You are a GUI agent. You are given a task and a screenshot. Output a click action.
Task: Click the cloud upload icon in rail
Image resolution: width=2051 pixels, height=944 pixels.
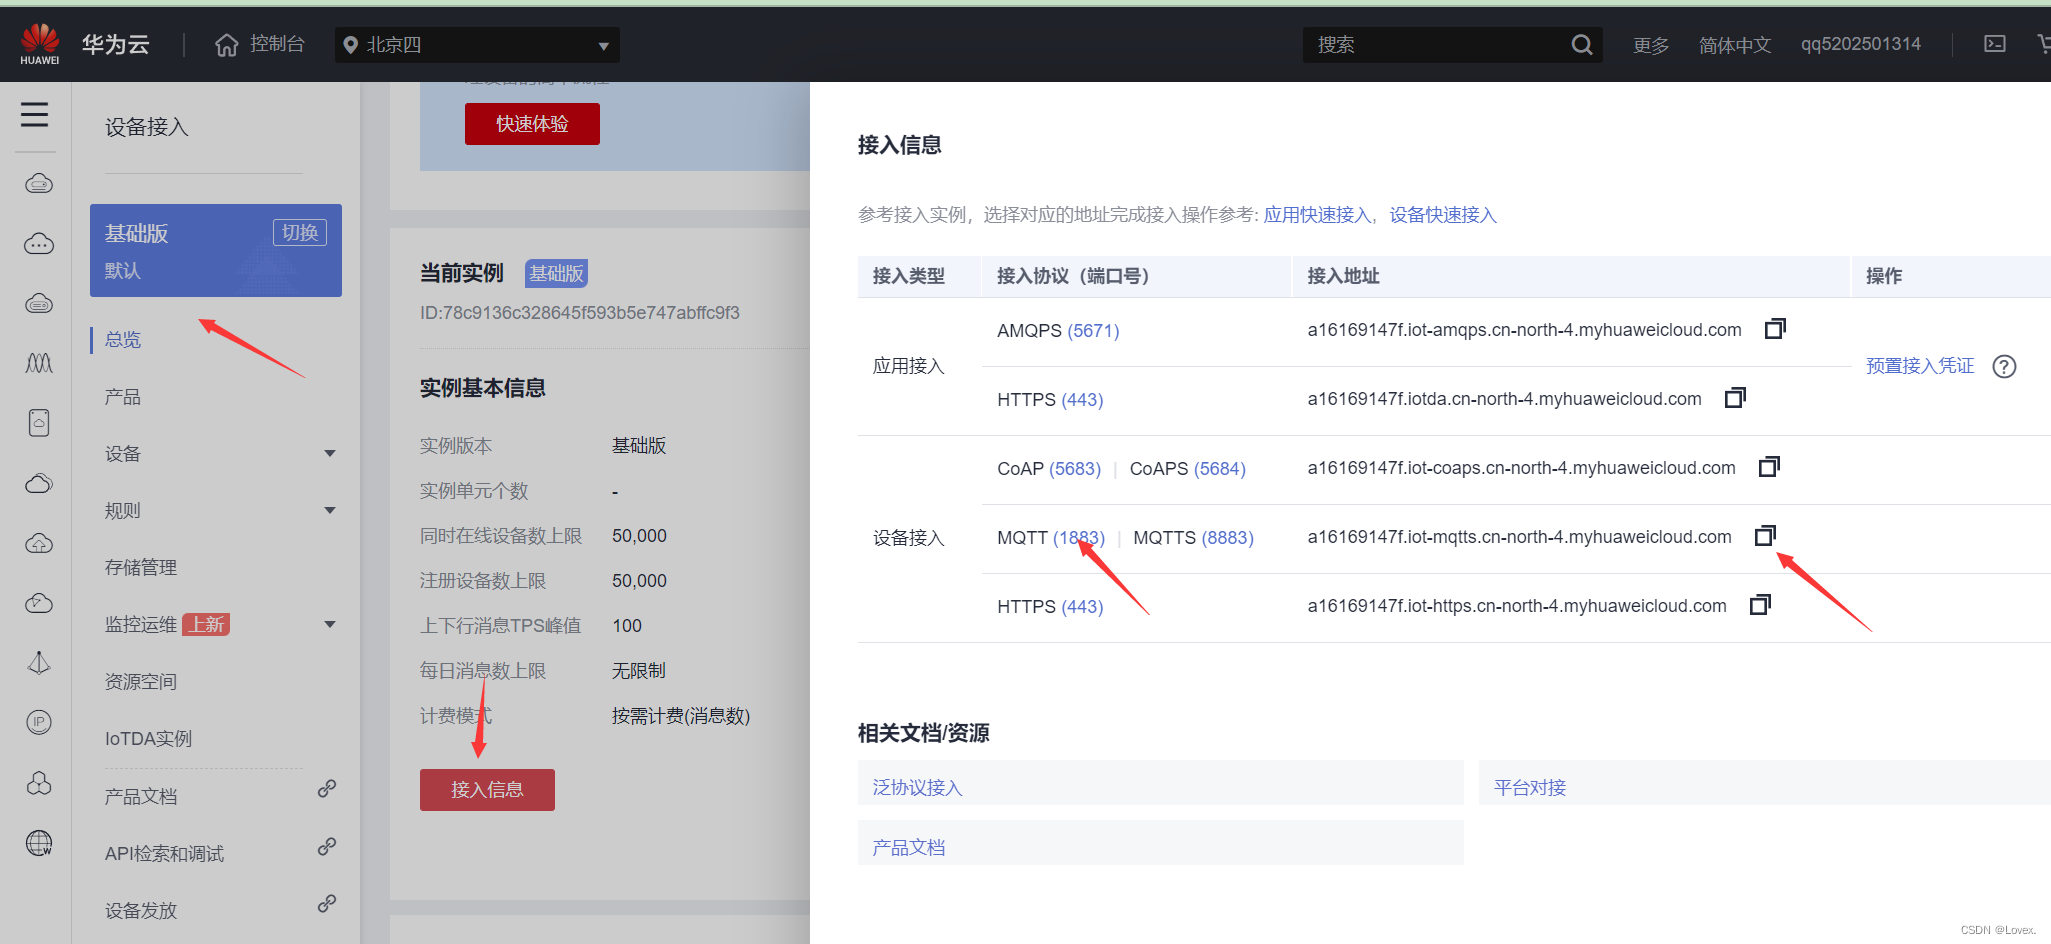[x=39, y=543]
